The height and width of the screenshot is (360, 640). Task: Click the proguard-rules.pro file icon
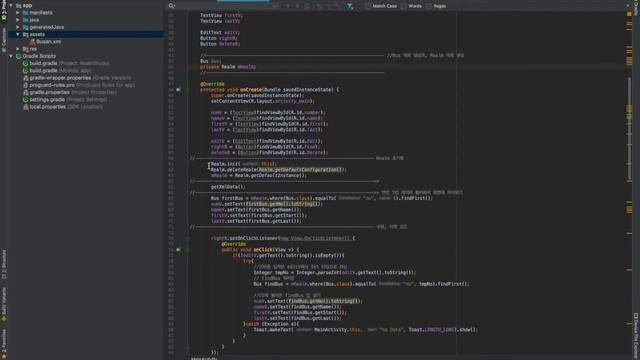coord(25,85)
